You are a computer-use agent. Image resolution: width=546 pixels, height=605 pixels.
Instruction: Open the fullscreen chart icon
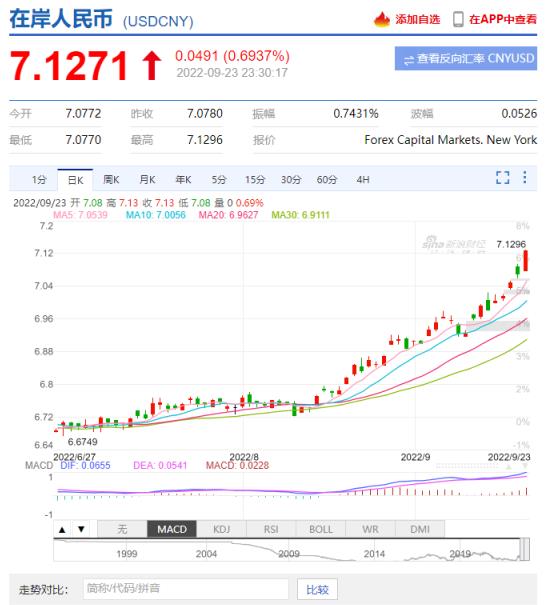pos(502,177)
